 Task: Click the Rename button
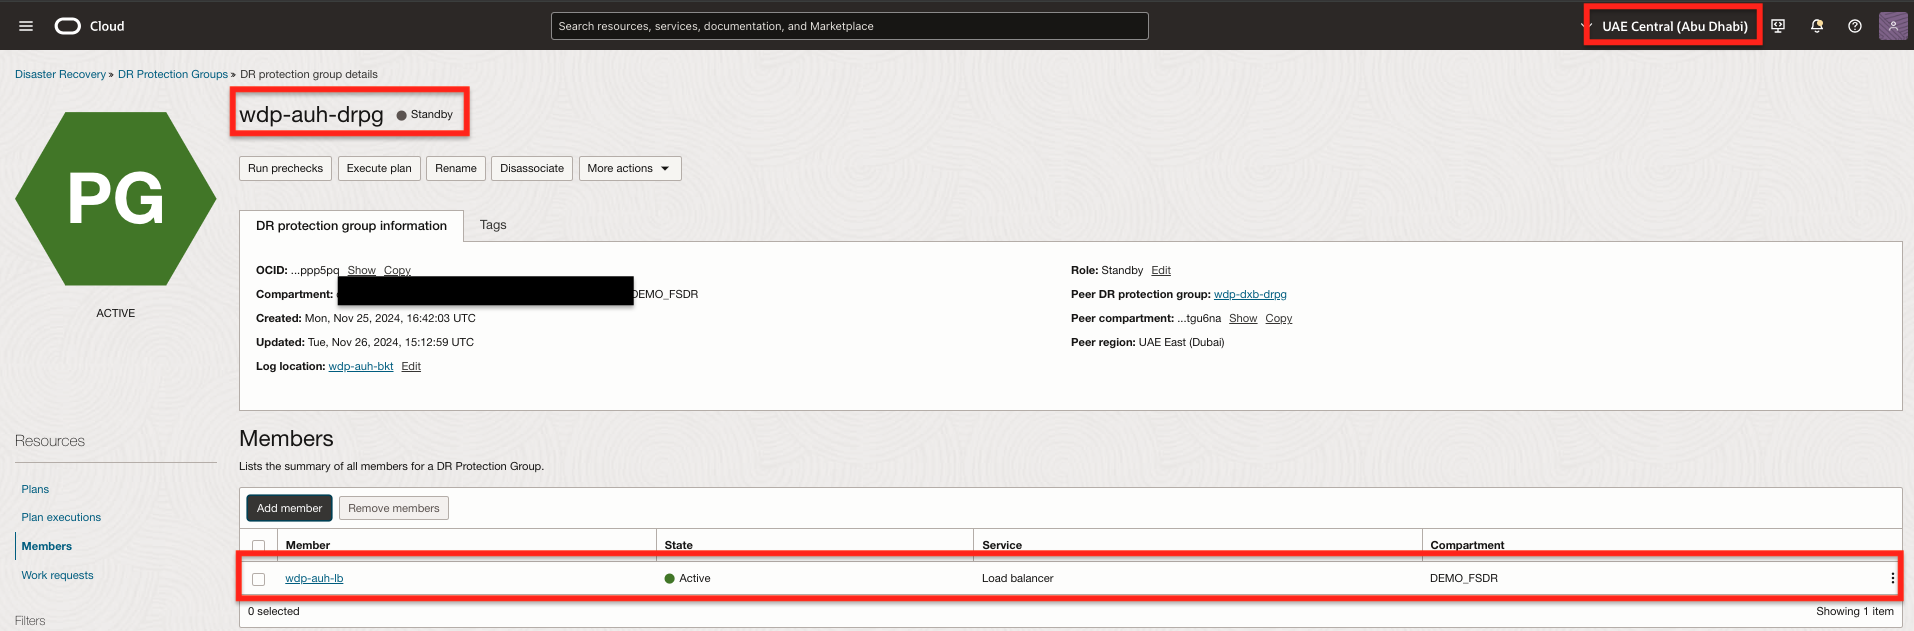[456, 168]
